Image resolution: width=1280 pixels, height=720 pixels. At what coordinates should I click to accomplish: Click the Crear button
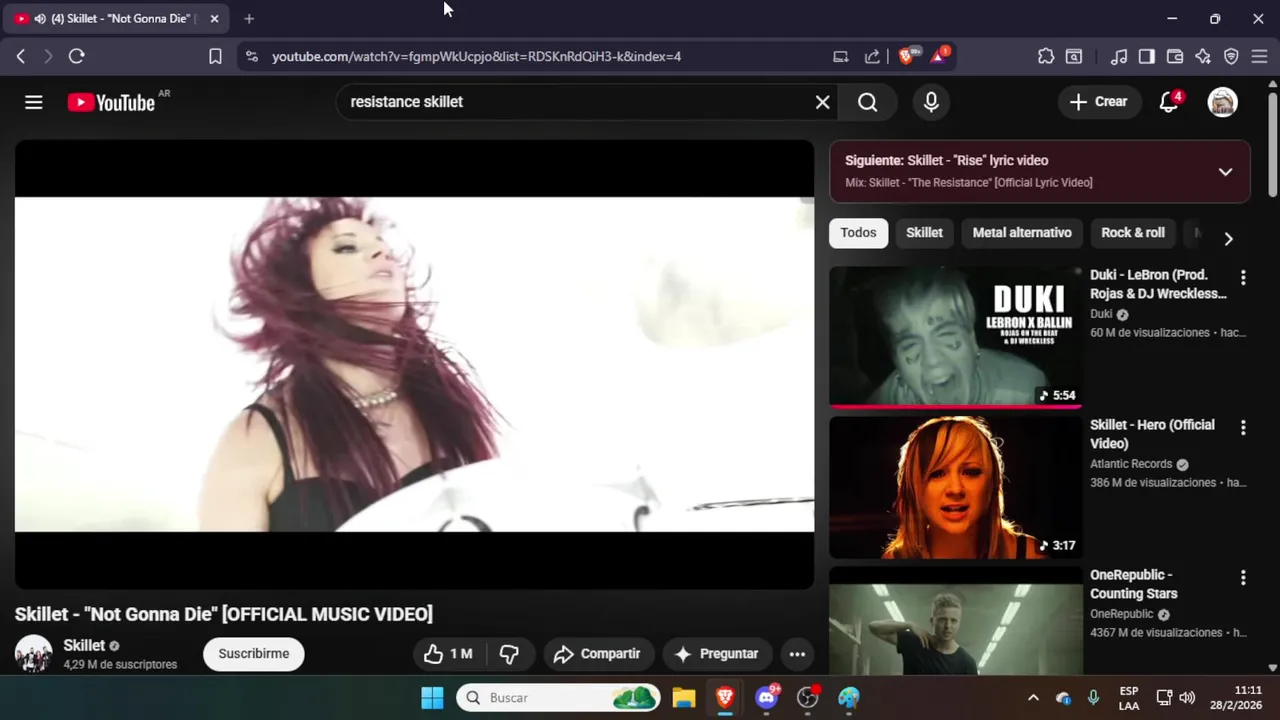(1098, 102)
